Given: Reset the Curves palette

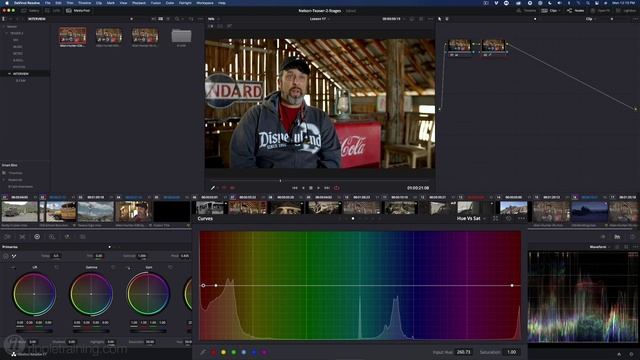Looking at the screenshot, I should click(509, 219).
